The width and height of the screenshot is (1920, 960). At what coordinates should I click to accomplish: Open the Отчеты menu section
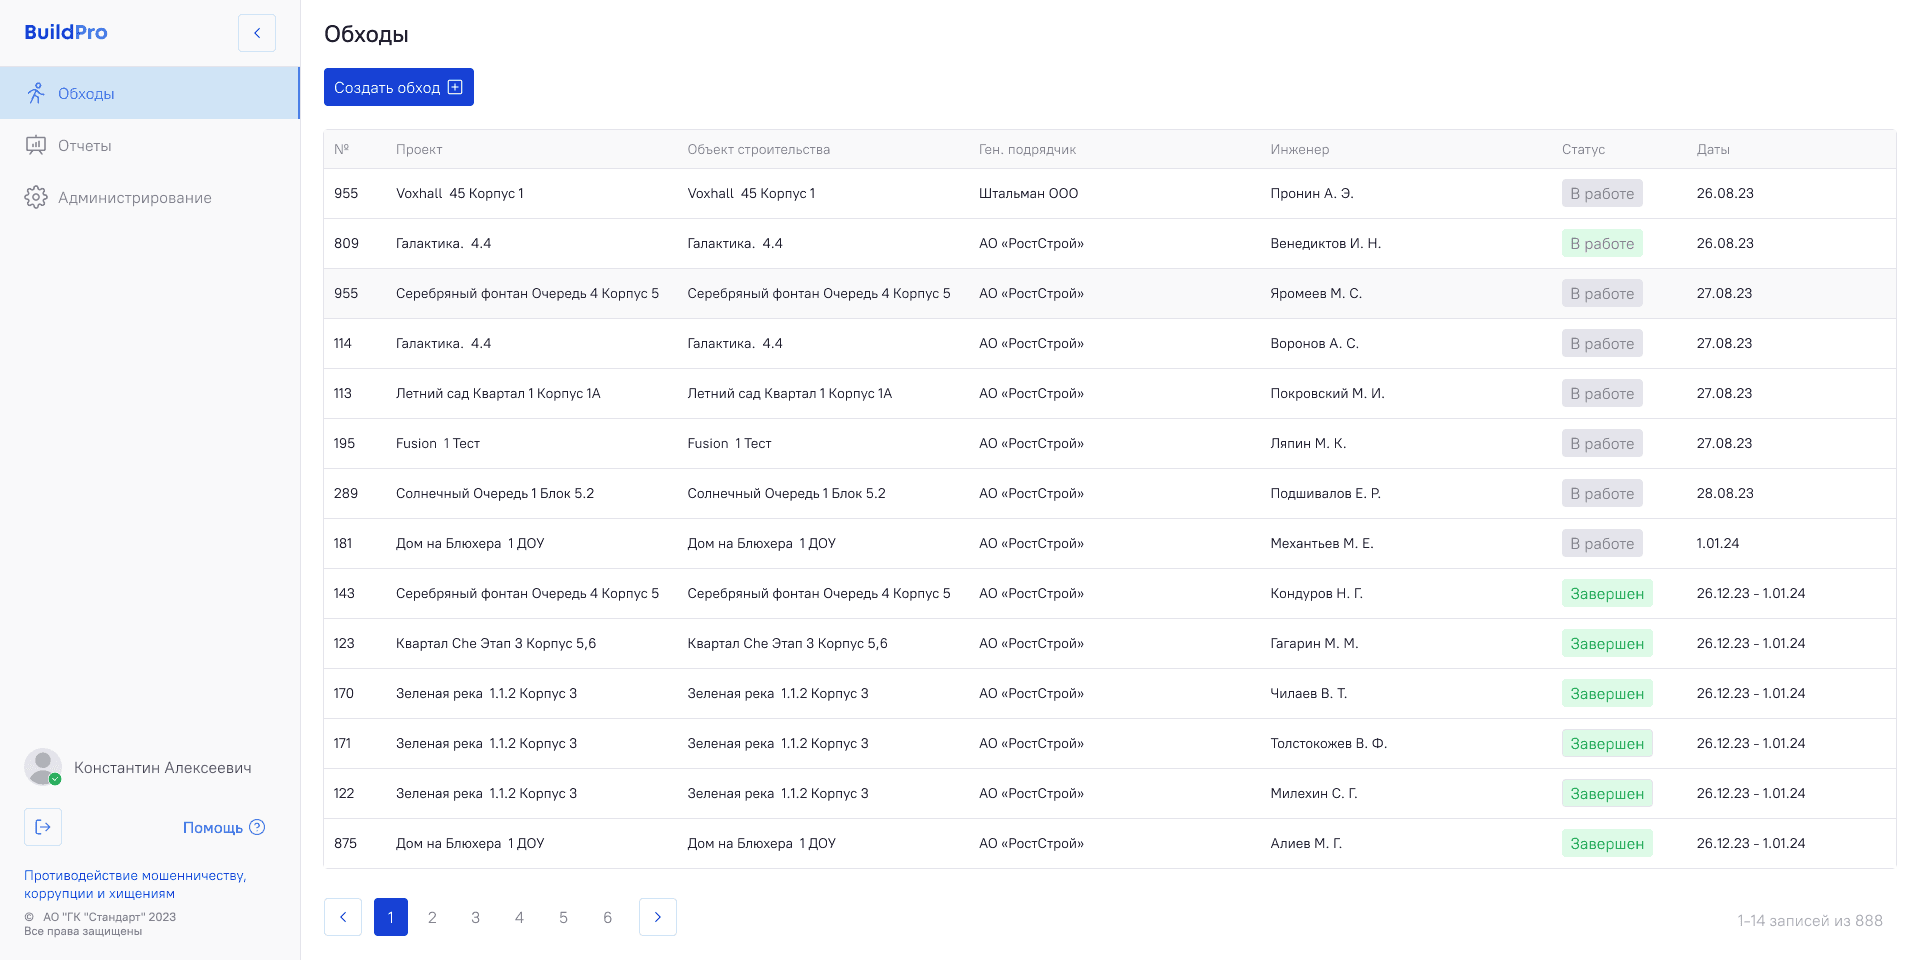(x=85, y=146)
